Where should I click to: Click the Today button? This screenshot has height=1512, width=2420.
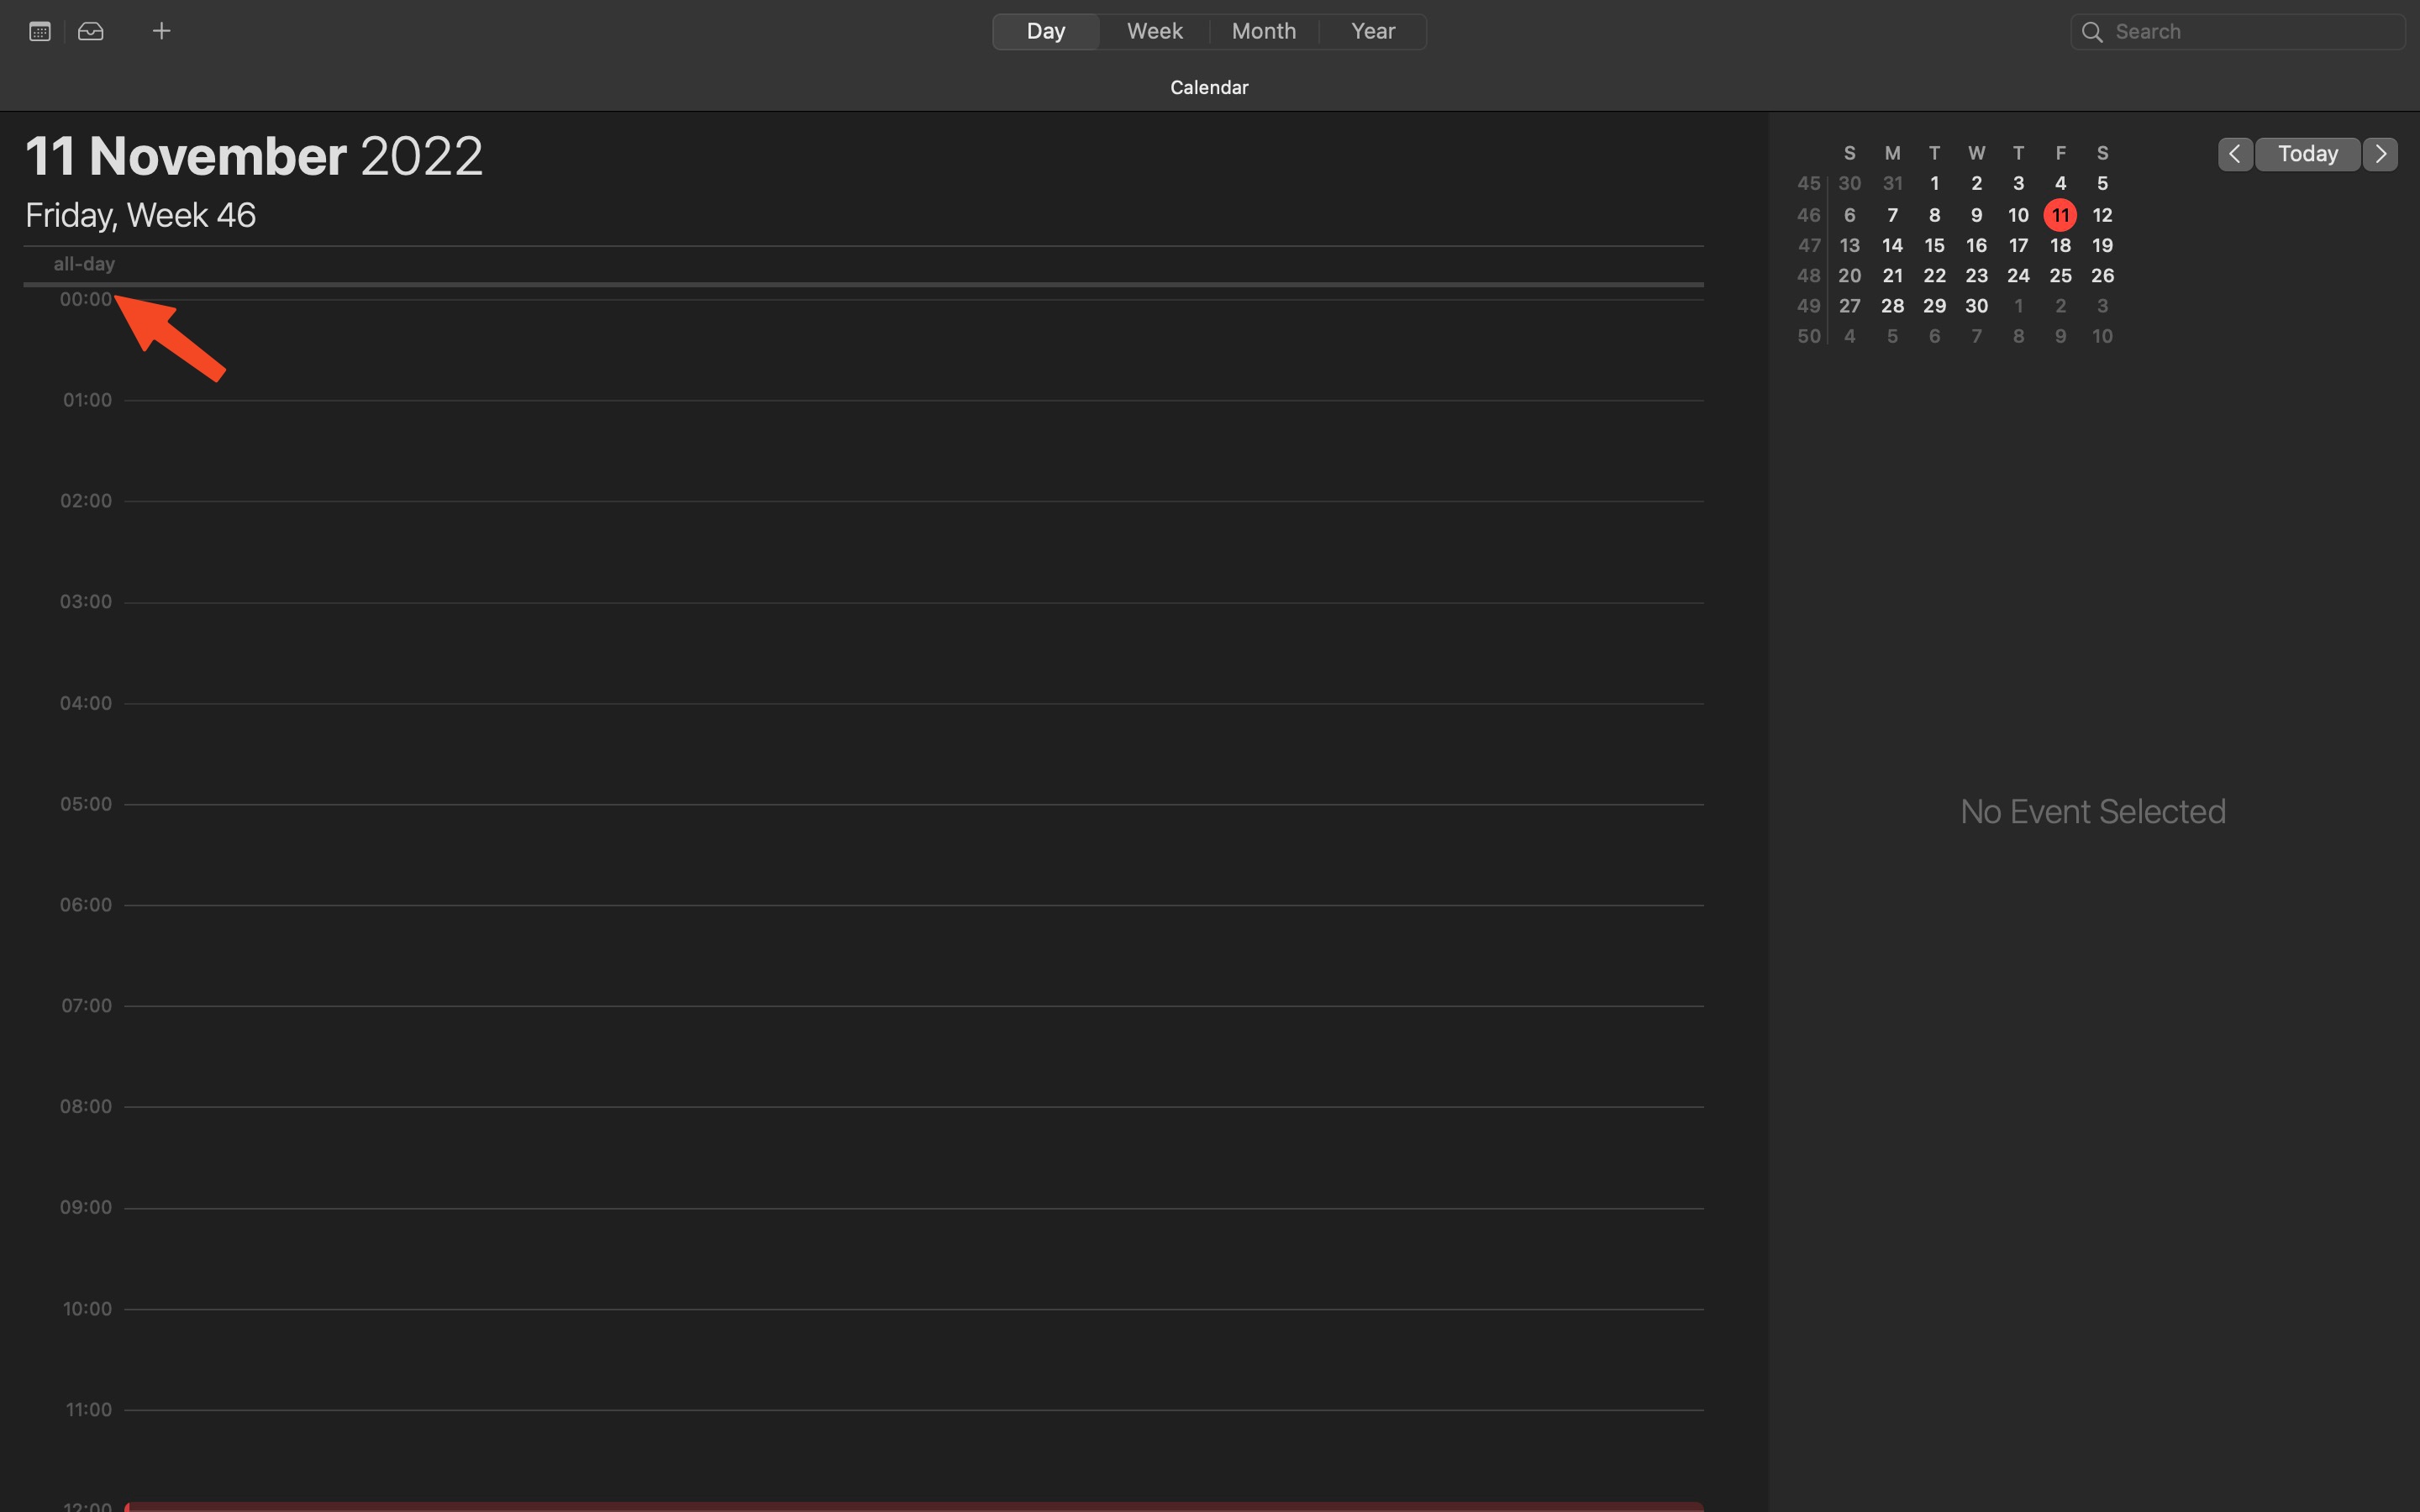[x=2307, y=151]
